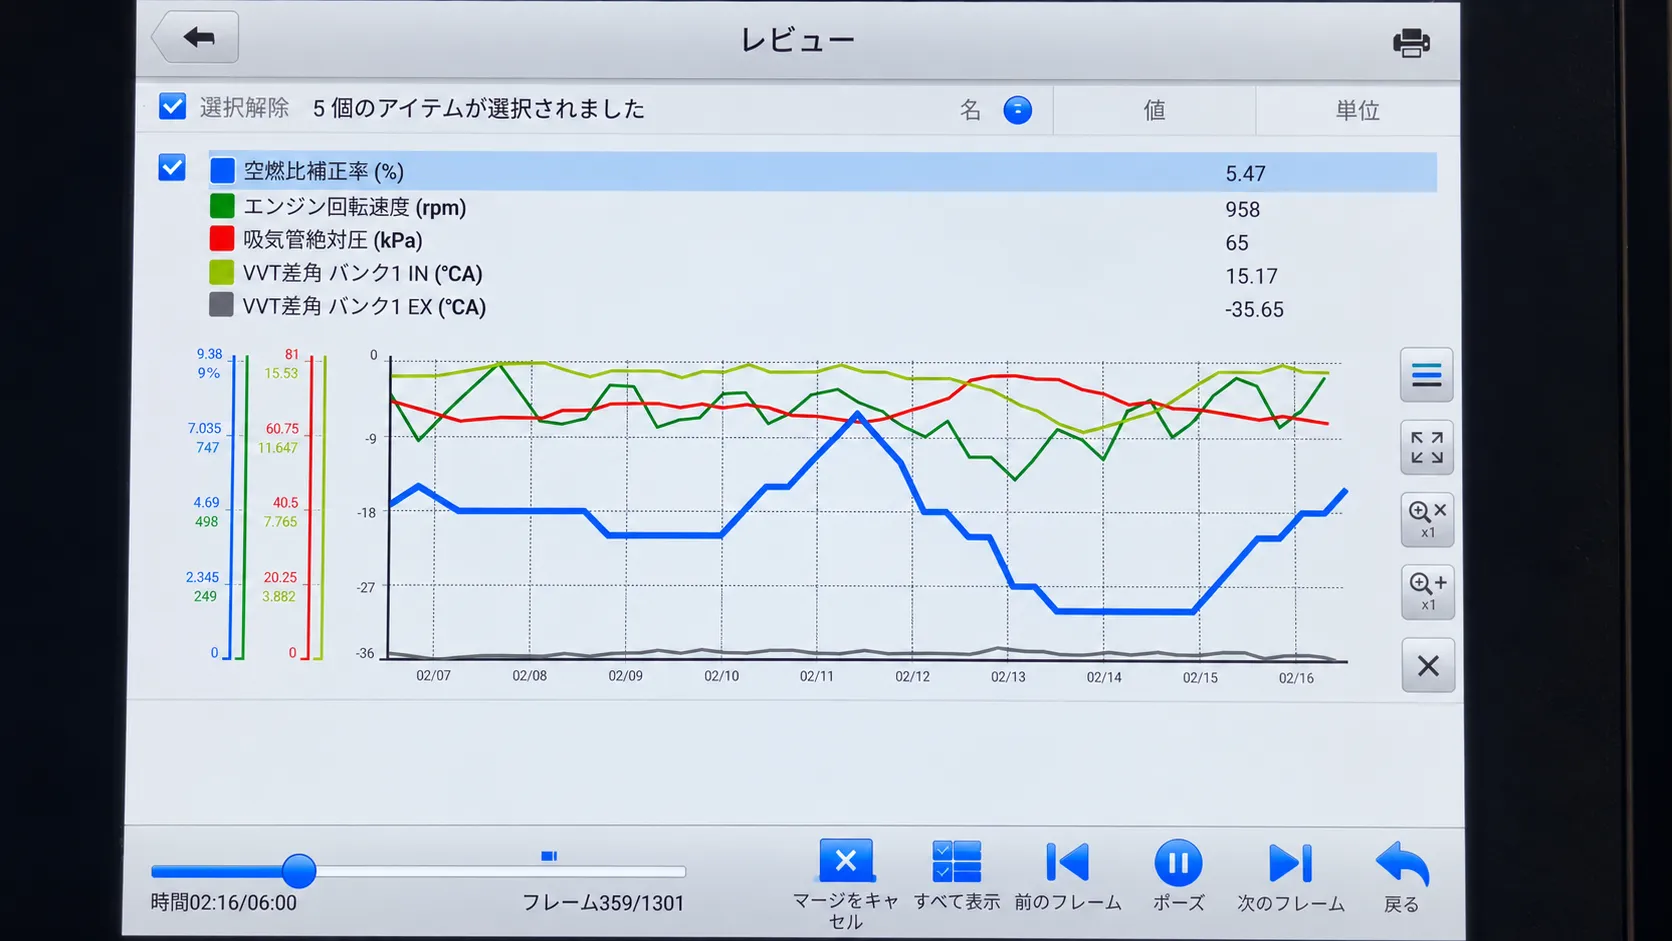Click the value 5.47
The width and height of the screenshot is (1672, 941).
(x=1245, y=174)
